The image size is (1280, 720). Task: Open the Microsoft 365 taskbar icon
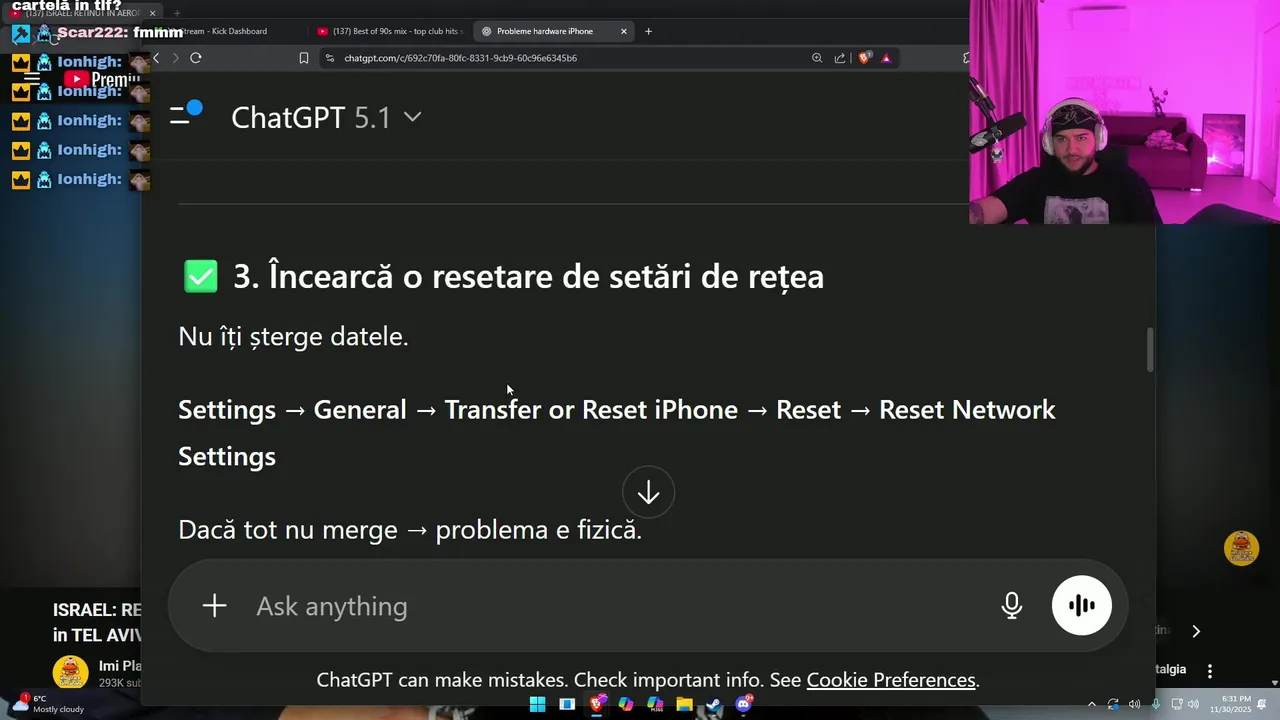tap(655, 704)
